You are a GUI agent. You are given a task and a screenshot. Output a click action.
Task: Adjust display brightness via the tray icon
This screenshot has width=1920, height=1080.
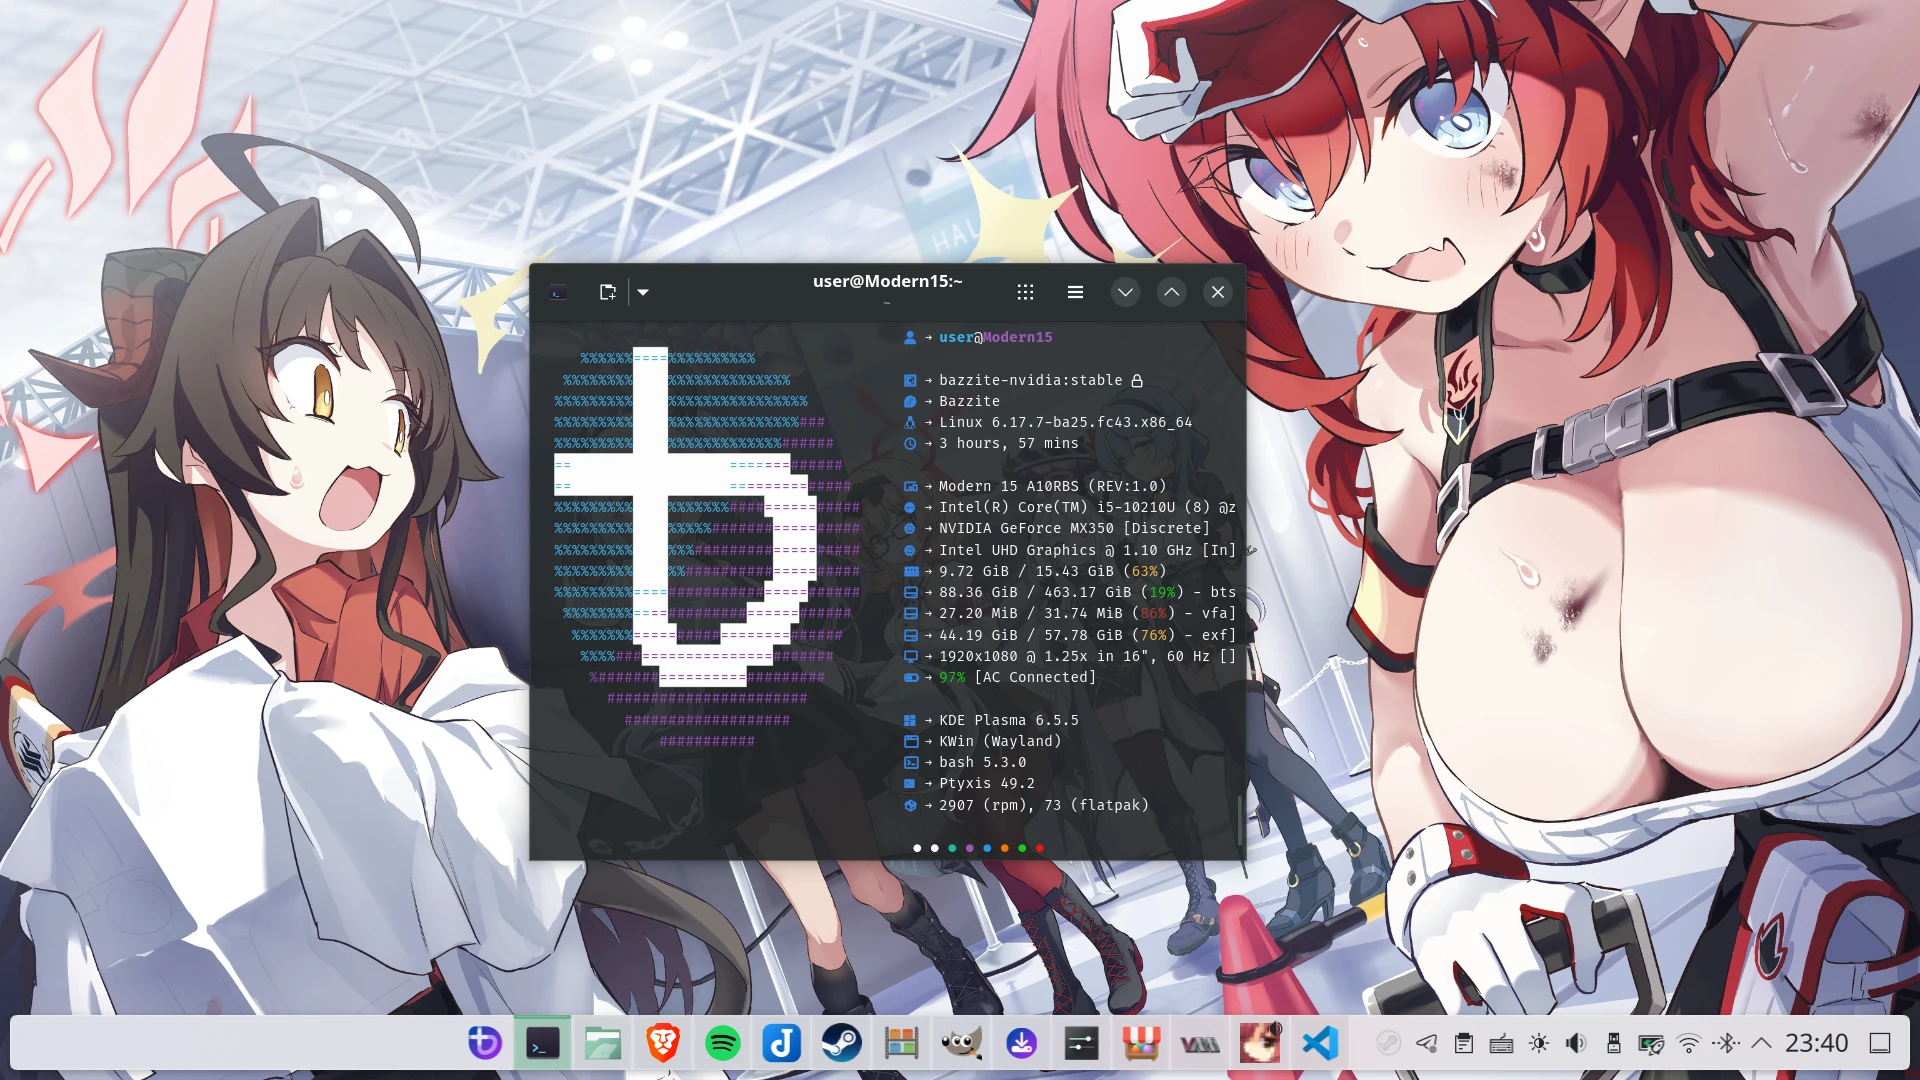pos(1537,1042)
